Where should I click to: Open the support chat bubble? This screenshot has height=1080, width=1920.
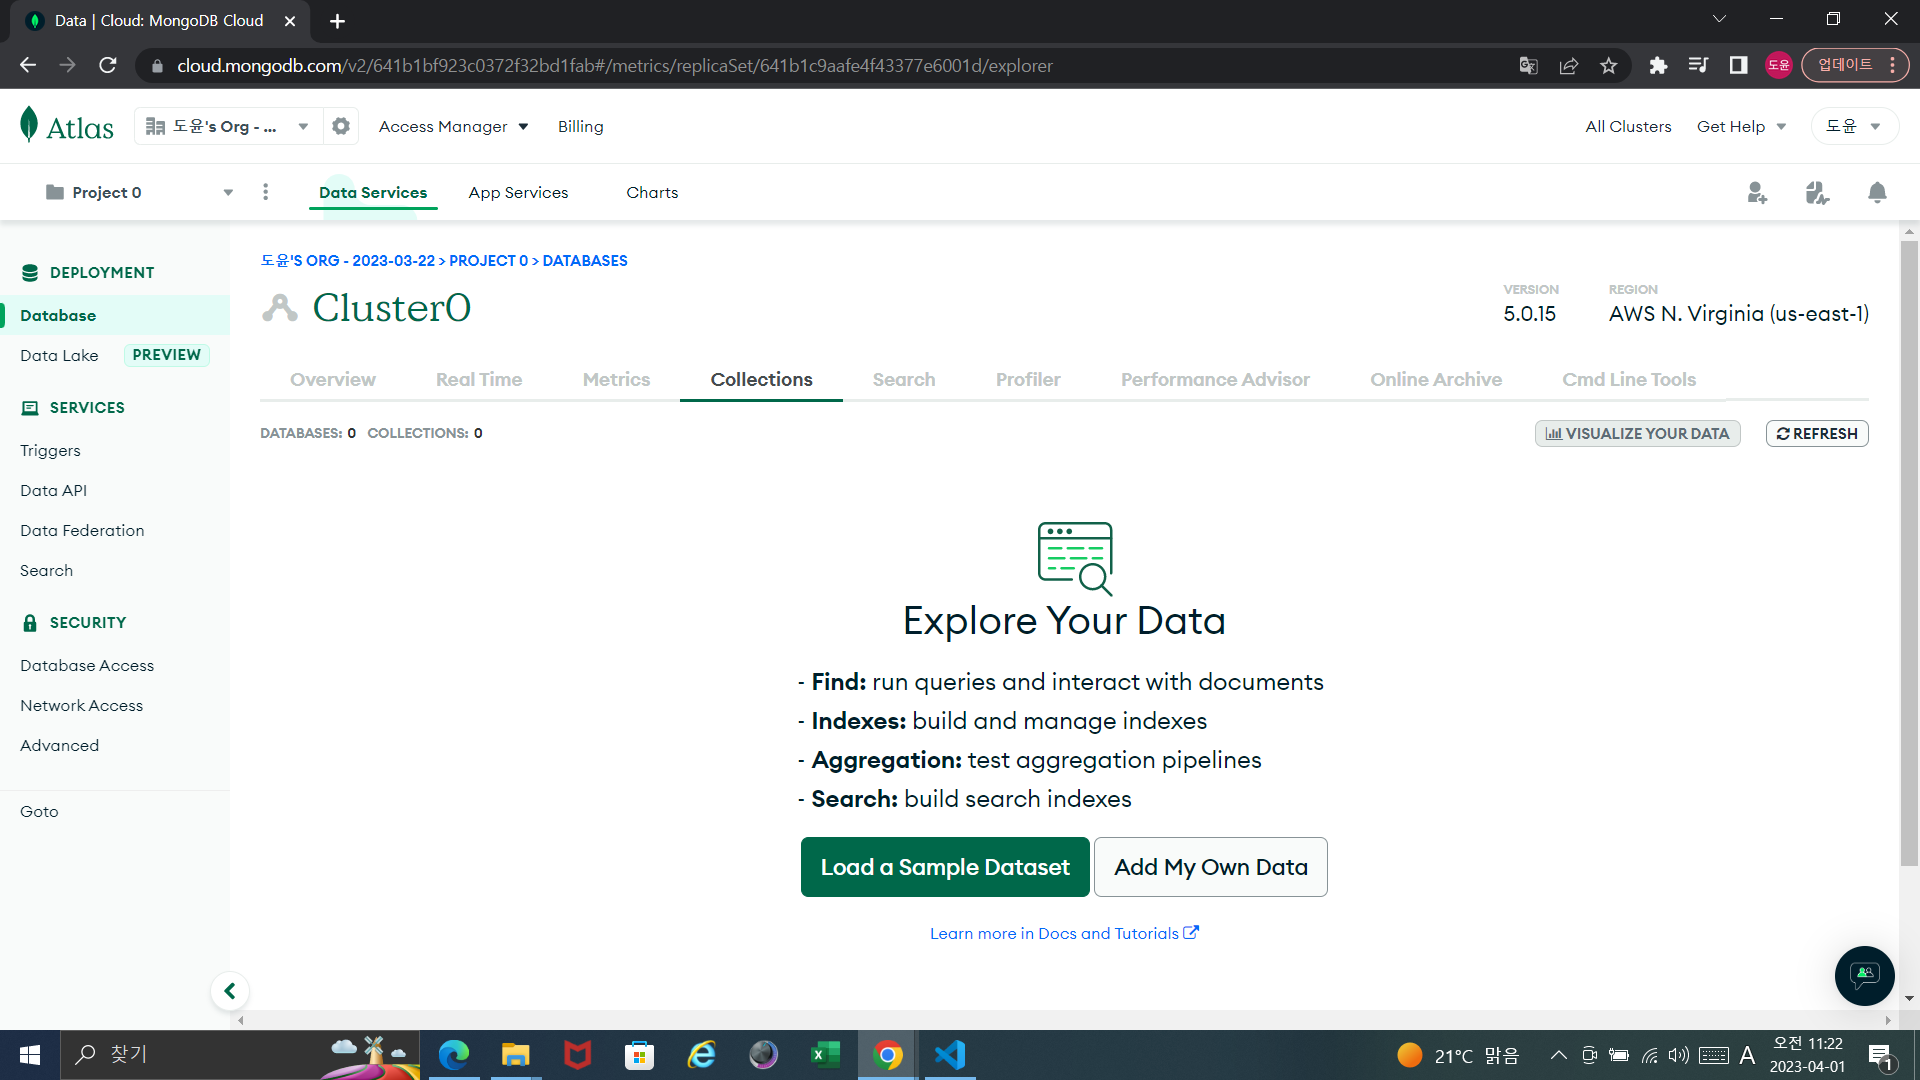pyautogui.click(x=1864, y=975)
